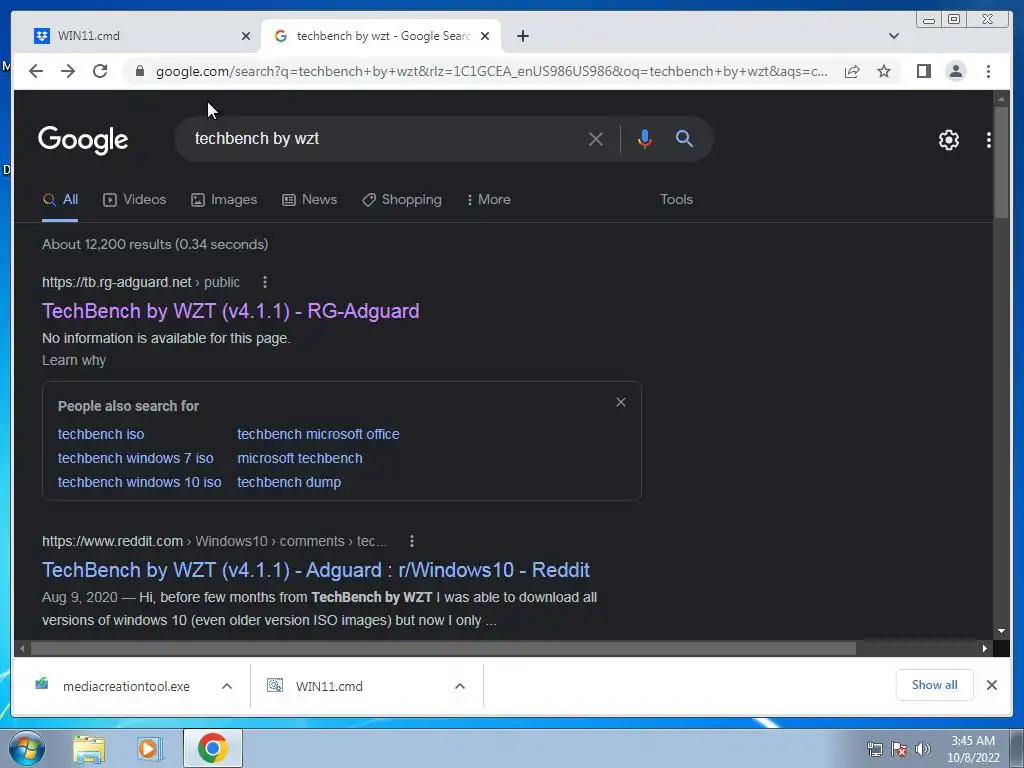Image resolution: width=1024 pixels, height=768 pixels.
Task: Search for techbench windows 7 iso
Action: [x=135, y=458]
